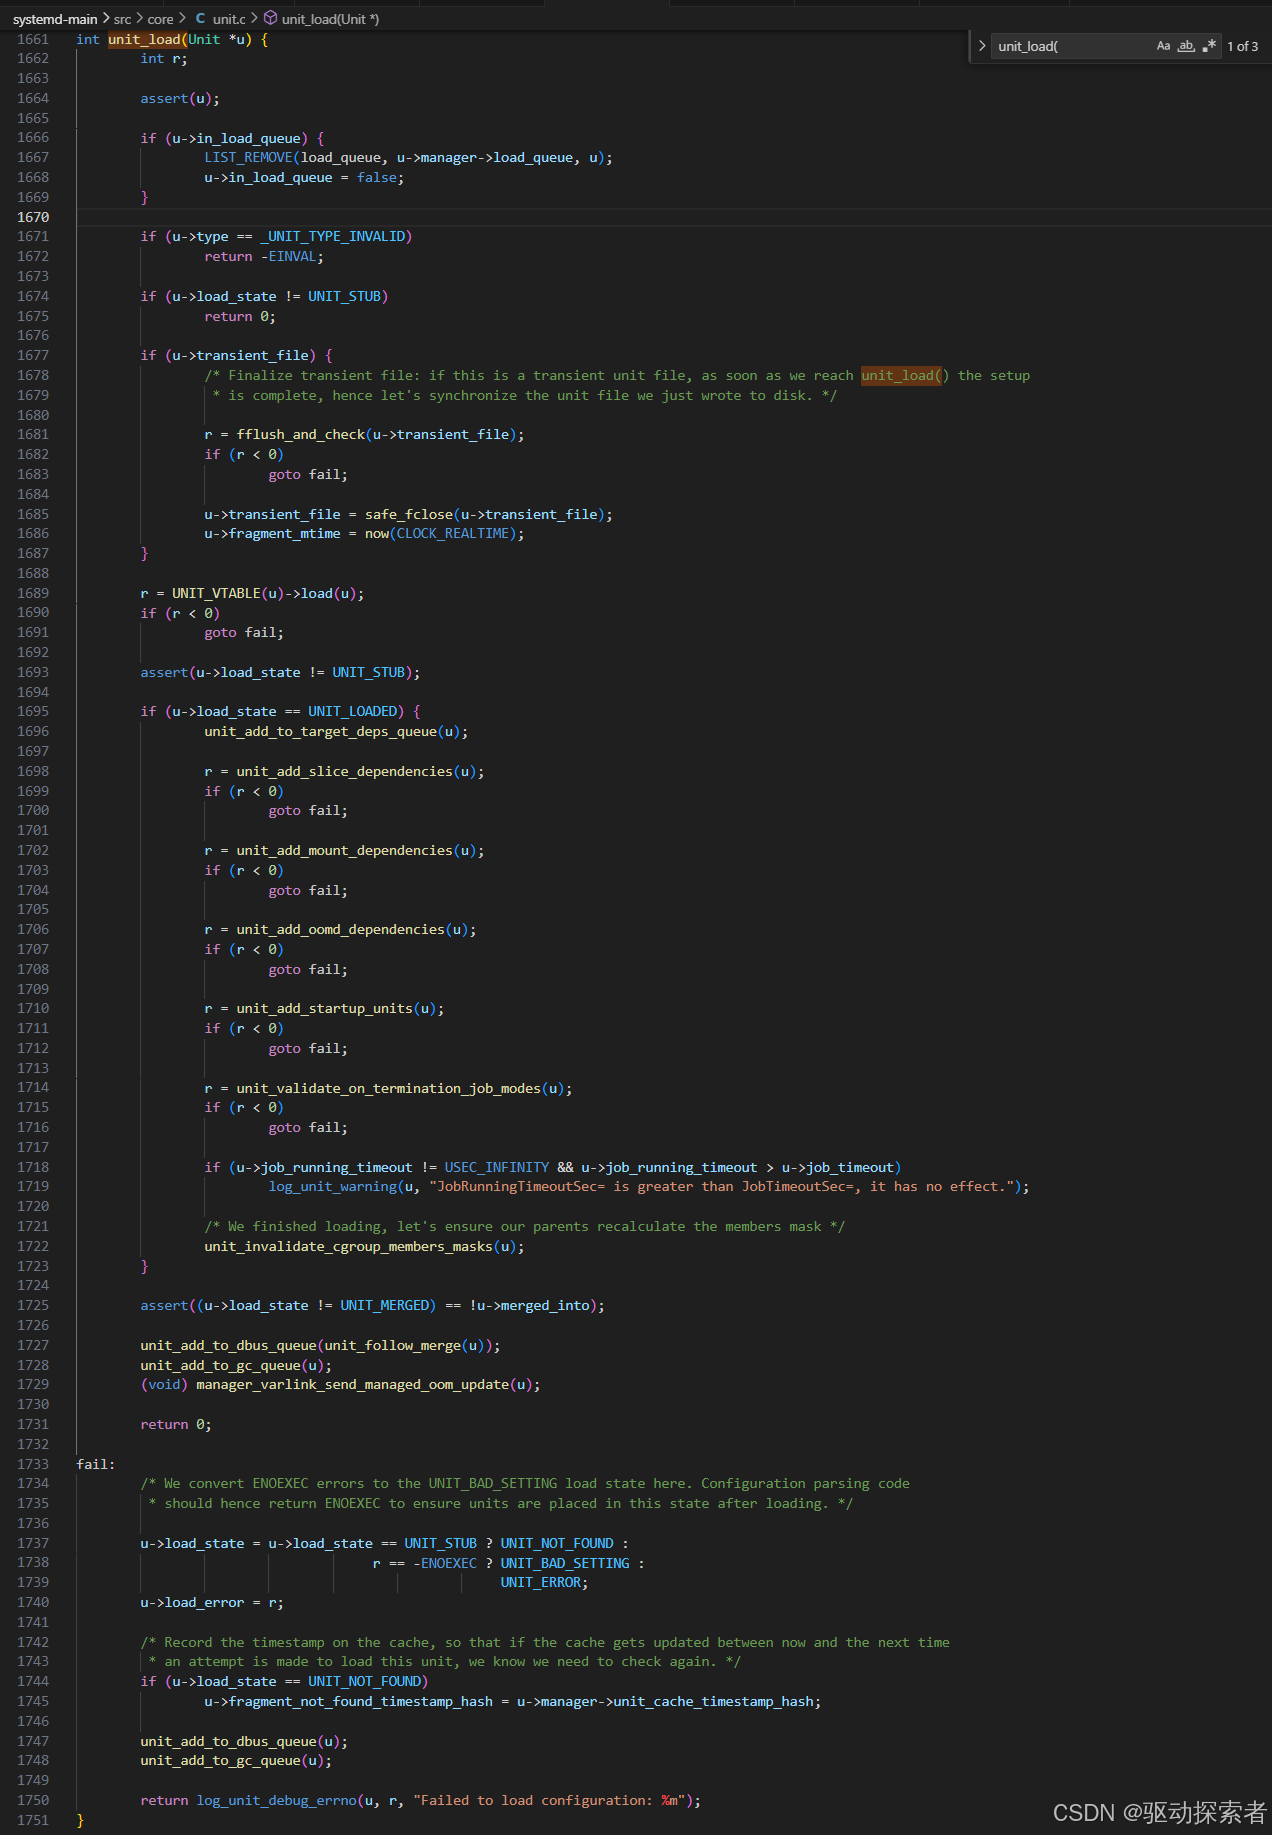The width and height of the screenshot is (1272, 1835).
Task: Click the 'Failed to load configuration' string
Action: (x=549, y=1800)
